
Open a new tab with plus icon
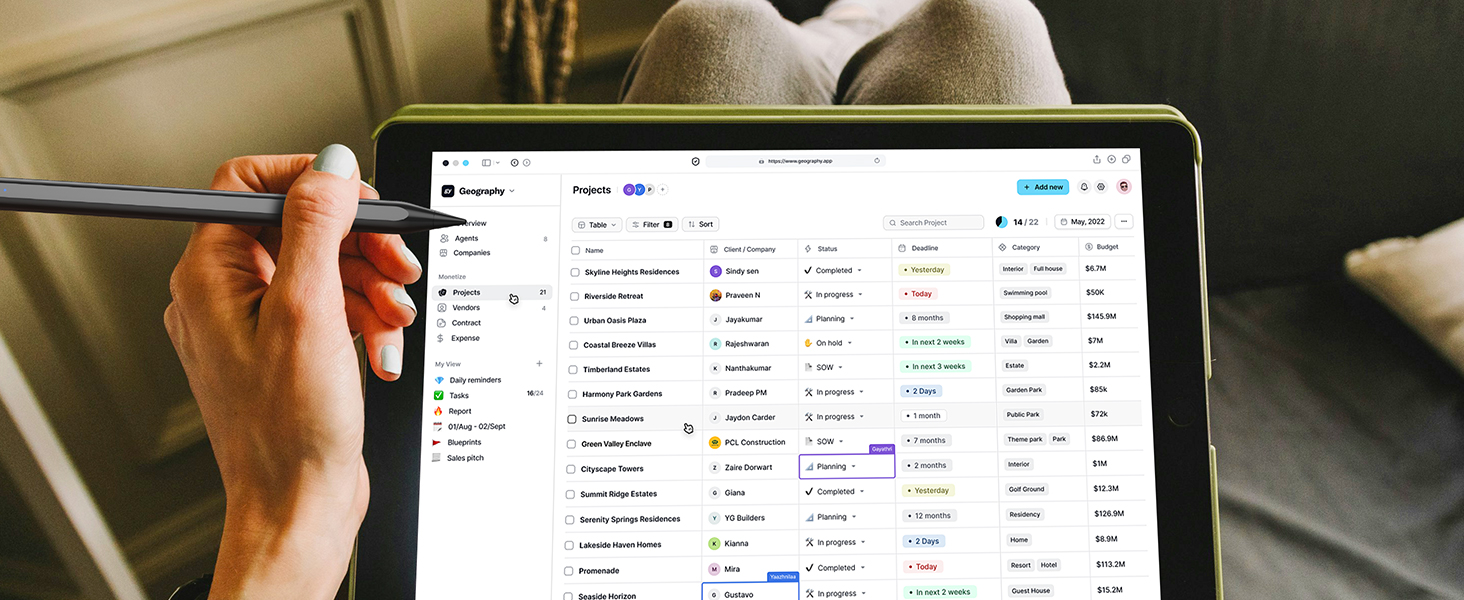pos(1111,159)
